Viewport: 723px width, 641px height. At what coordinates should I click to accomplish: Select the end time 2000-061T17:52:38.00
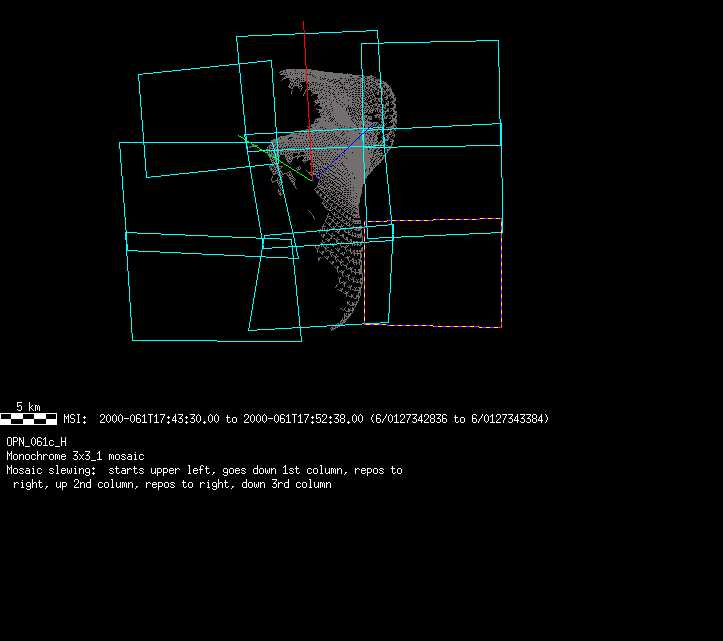click(303, 419)
